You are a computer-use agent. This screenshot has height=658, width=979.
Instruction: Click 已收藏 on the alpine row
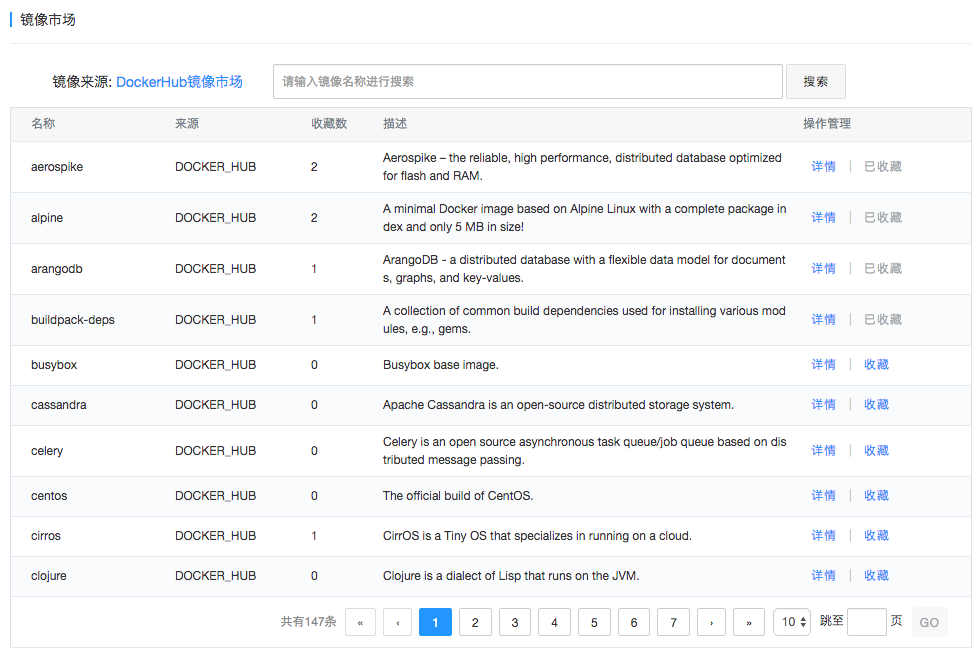point(882,218)
